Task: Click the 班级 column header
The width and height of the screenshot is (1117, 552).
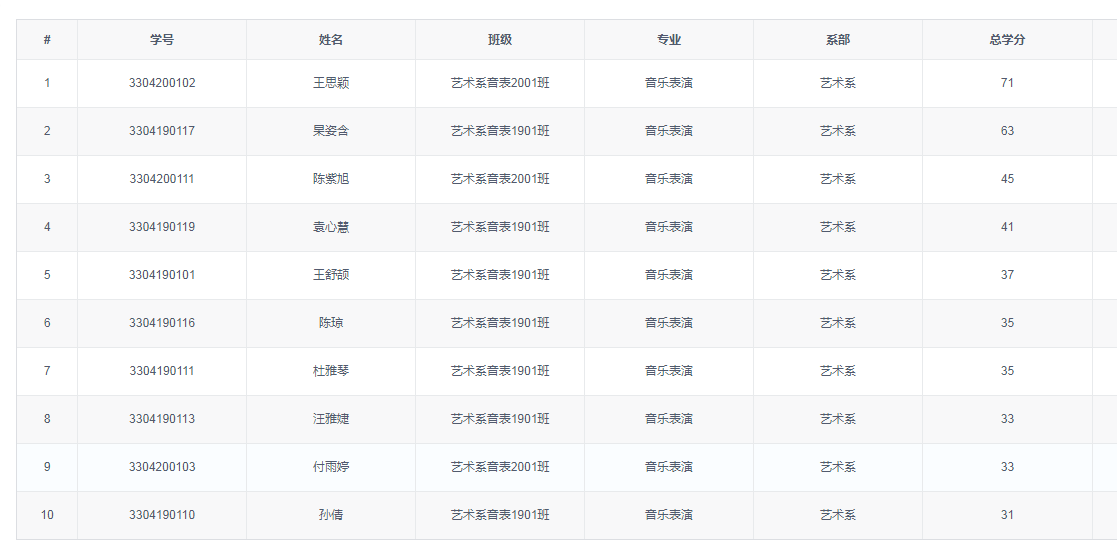Action: [x=500, y=40]
